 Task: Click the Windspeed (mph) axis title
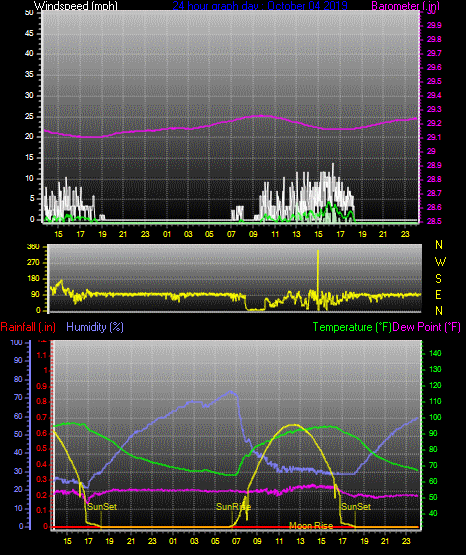pyautogui.click(x=76, y=6)
